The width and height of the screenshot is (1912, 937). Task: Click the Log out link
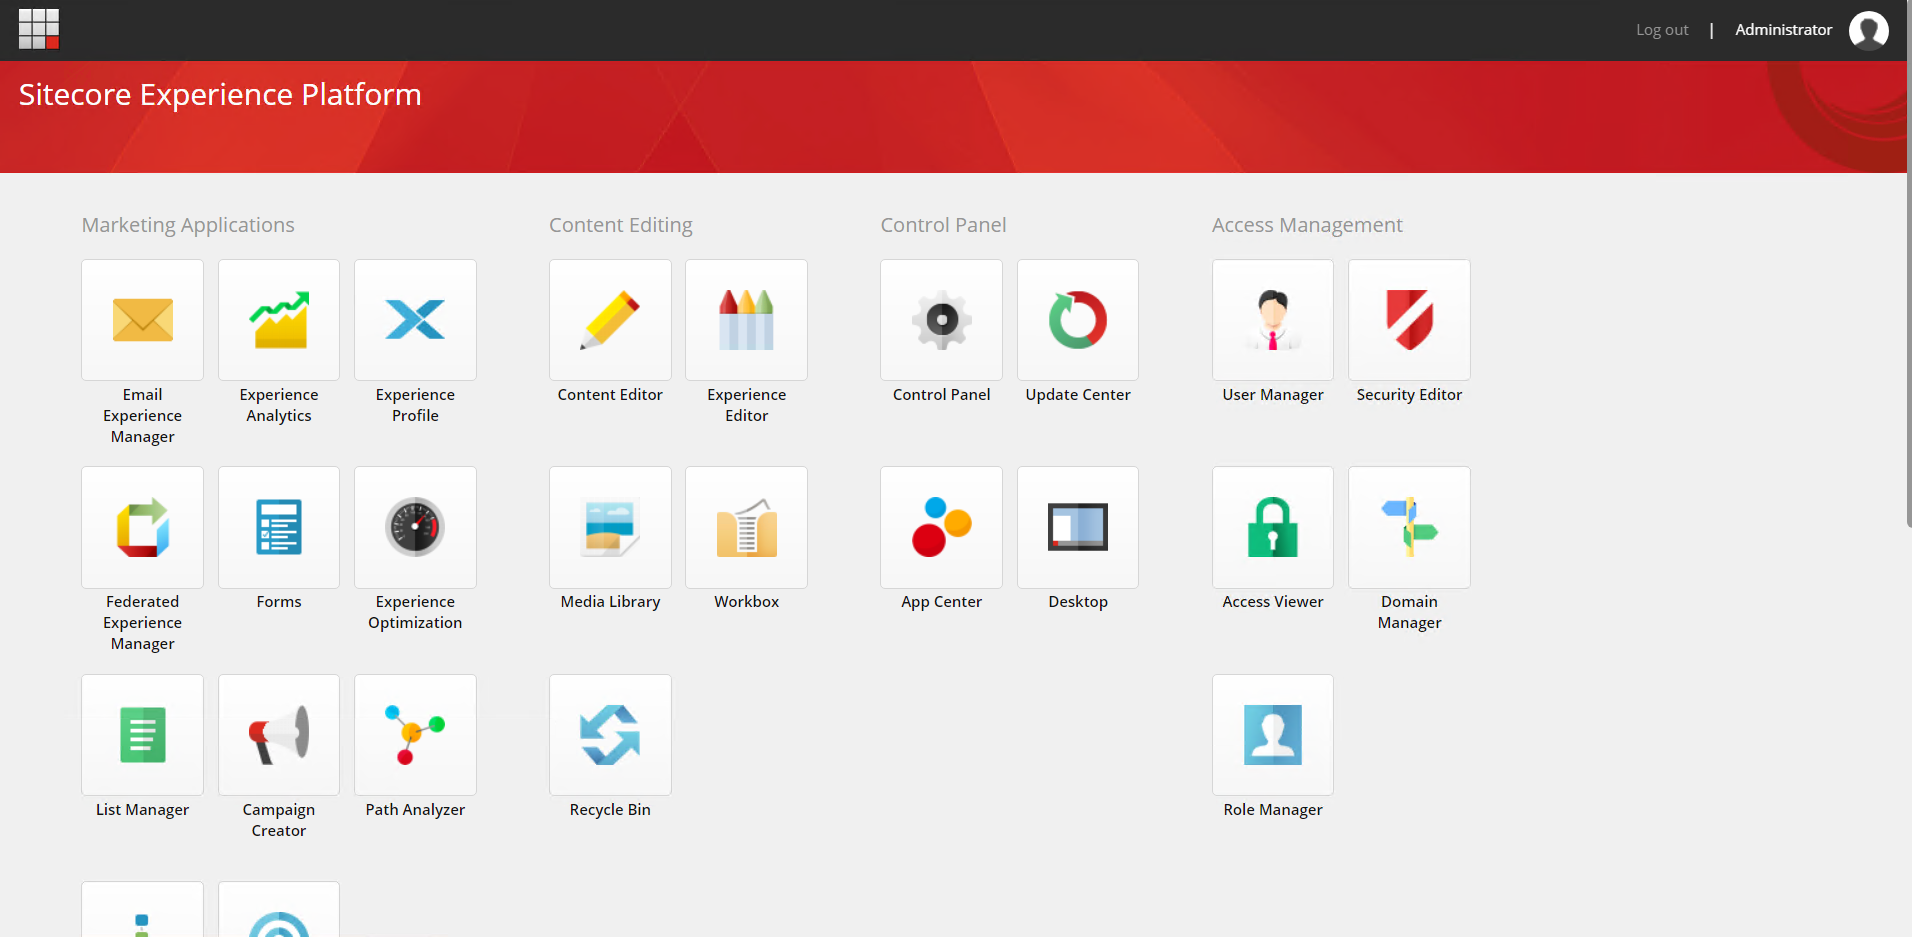click(1662, 30)
